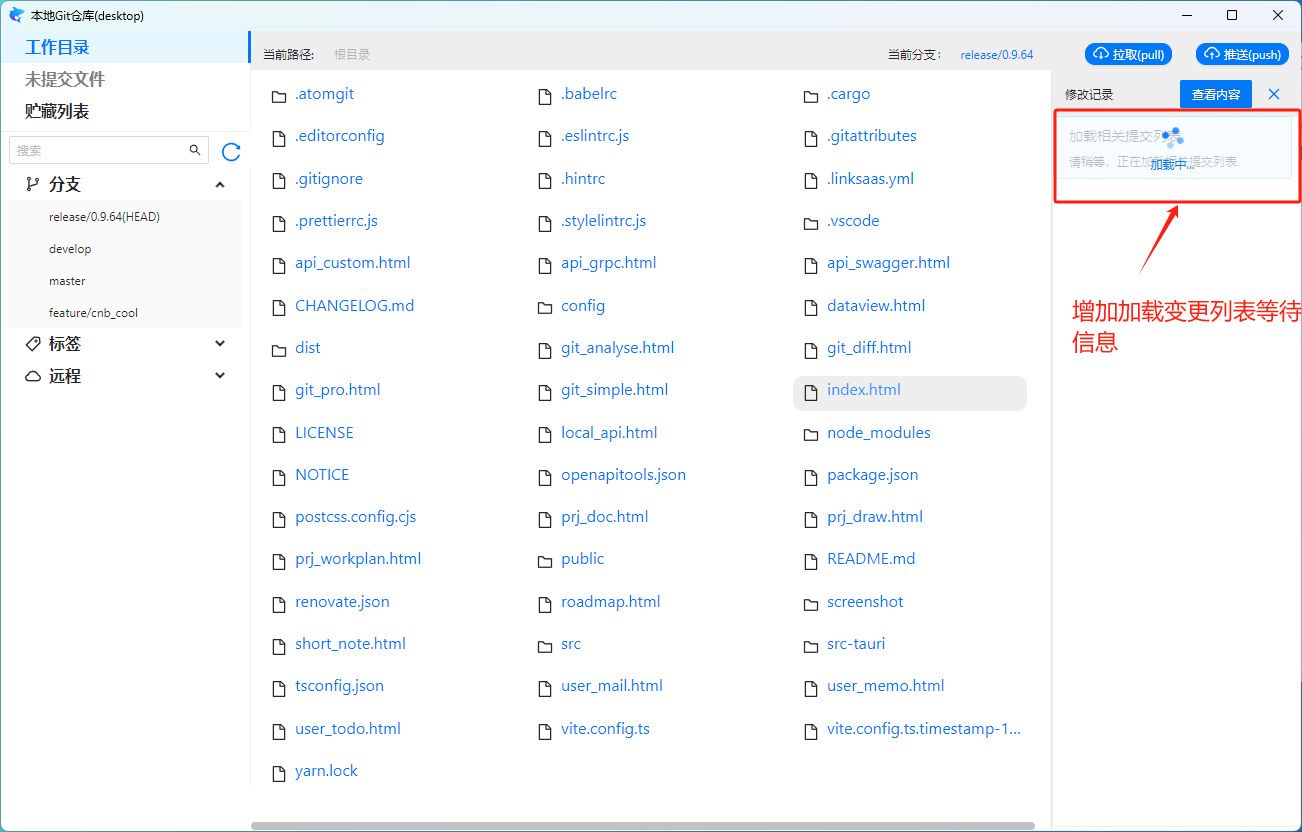The width and height of the screenshot is (1302, 832).
Task: Click the folder icon for node_modules
Action: coord(810,433)
